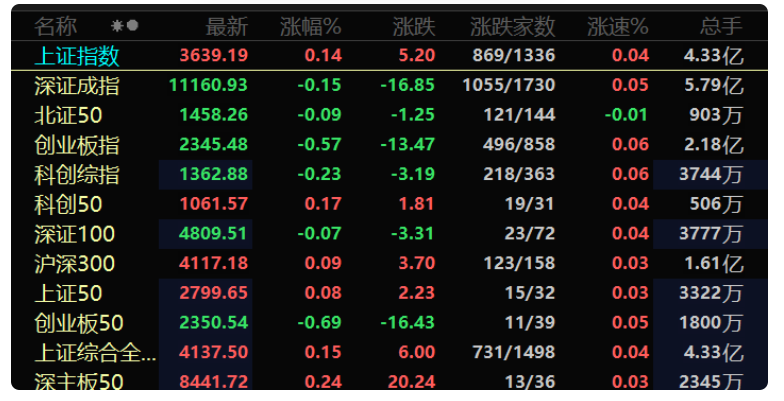784x401 pixels.
Task: Click the 涨跌家数 column header
Action: (x=512, y=26)
